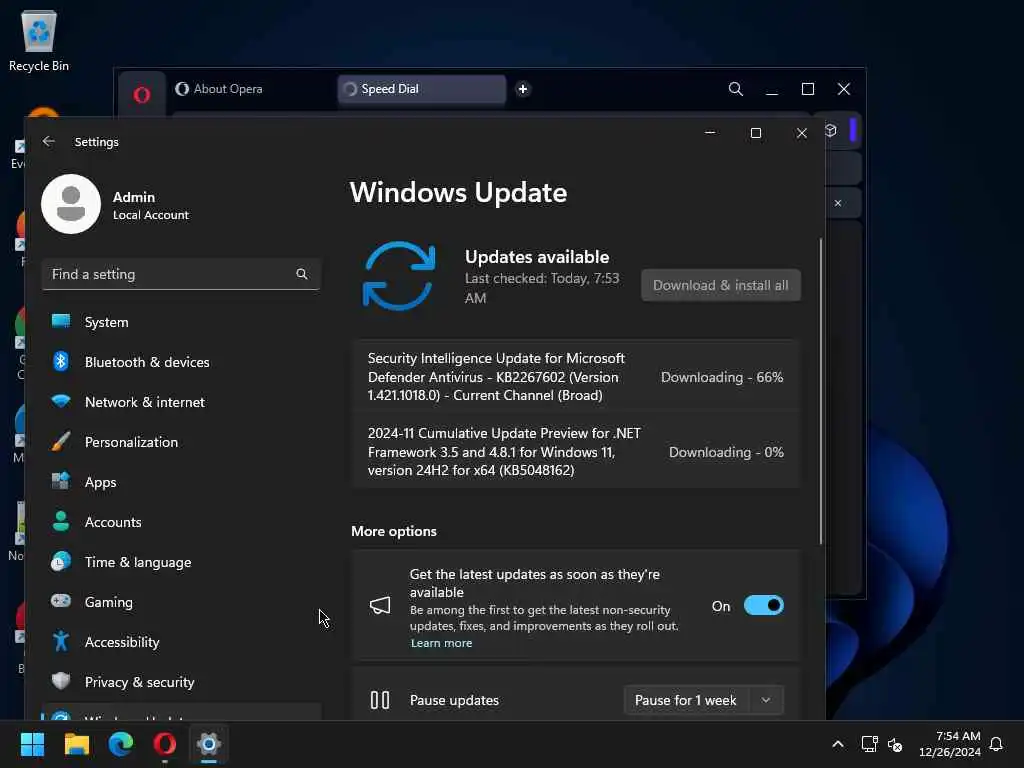The width and height of the screenshot is (1024, 768).
Task: Expand the Pause for 1 week dropdown arrow
Action: coord(765,700)
